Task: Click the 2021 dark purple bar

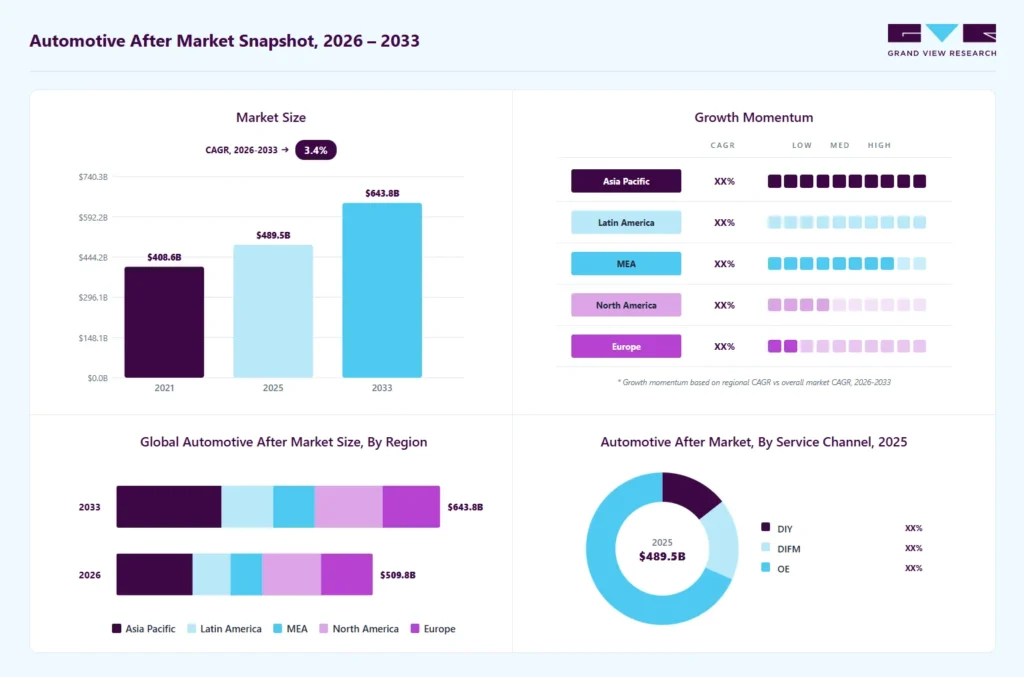Action: point(164,323)
